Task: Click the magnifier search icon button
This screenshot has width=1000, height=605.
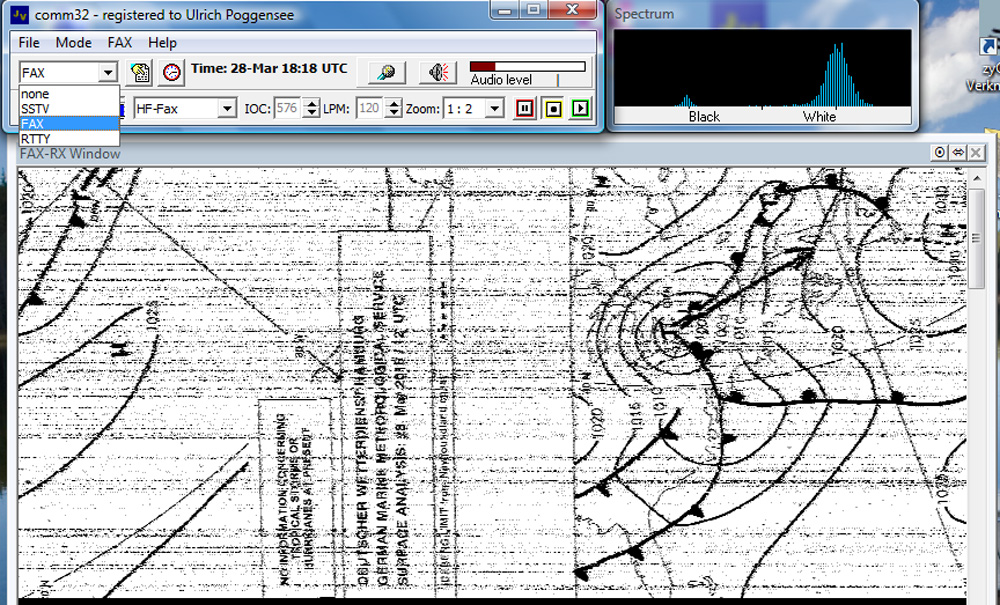Action: [385, 72]
